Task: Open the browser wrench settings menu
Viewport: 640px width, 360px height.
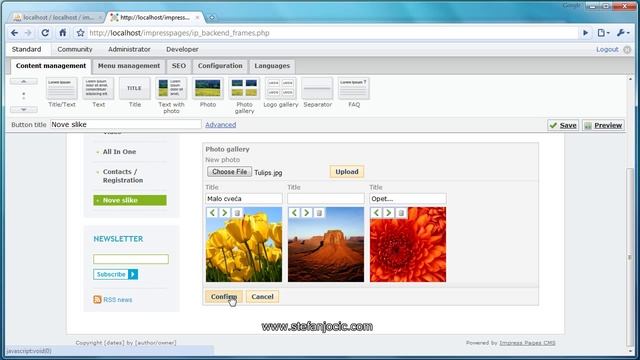Action: (623, 33)
